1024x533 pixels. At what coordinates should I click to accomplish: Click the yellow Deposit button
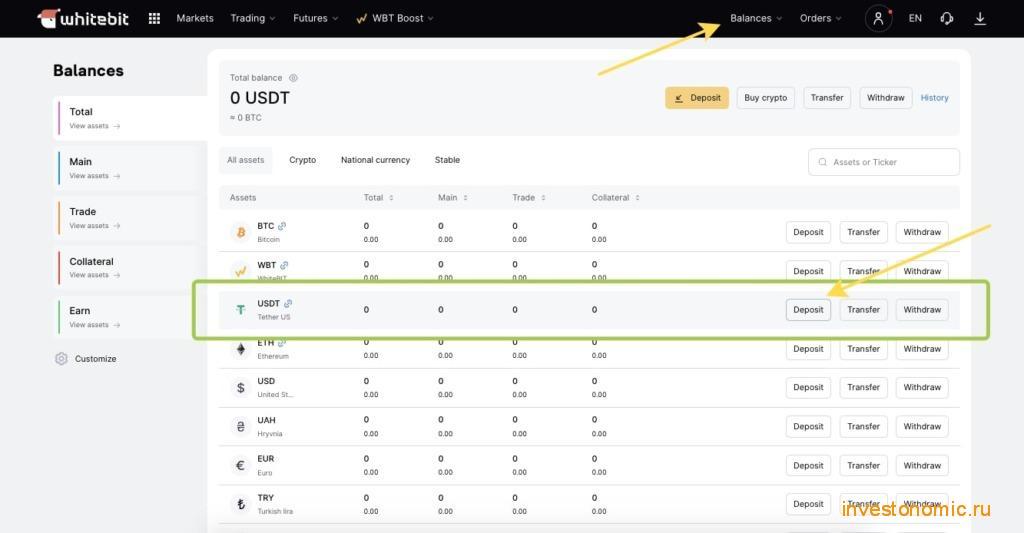point(697,98)
